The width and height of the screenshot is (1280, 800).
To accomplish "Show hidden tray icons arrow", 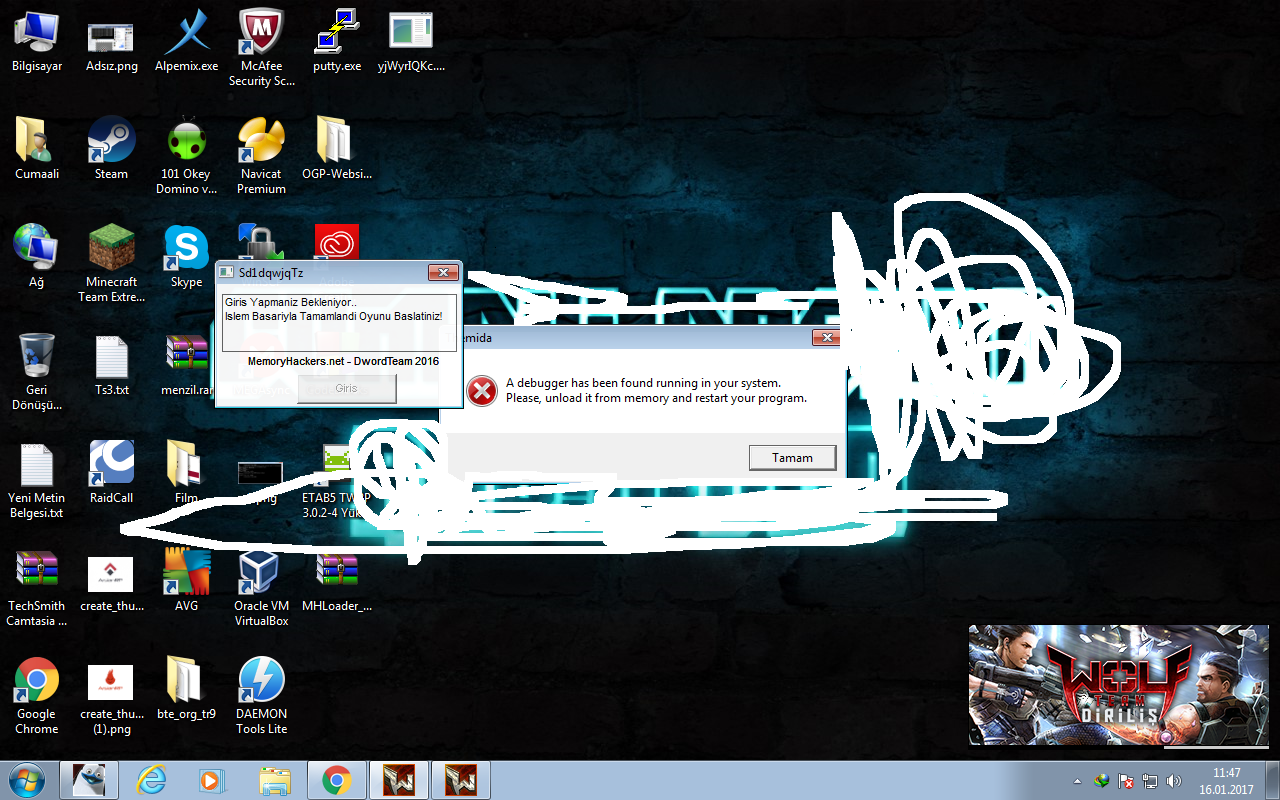I will pyautogui.click(x=1077, y=781).
